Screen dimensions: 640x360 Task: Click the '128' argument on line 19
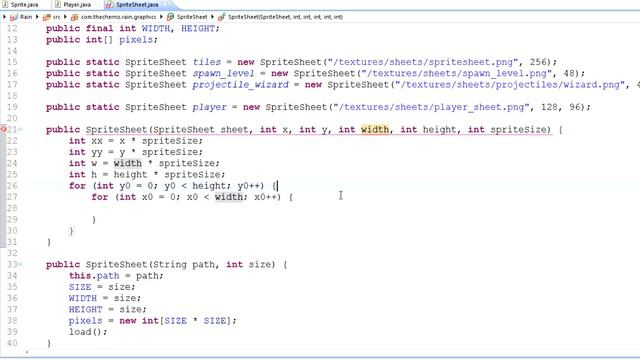[x=549, y=107]
